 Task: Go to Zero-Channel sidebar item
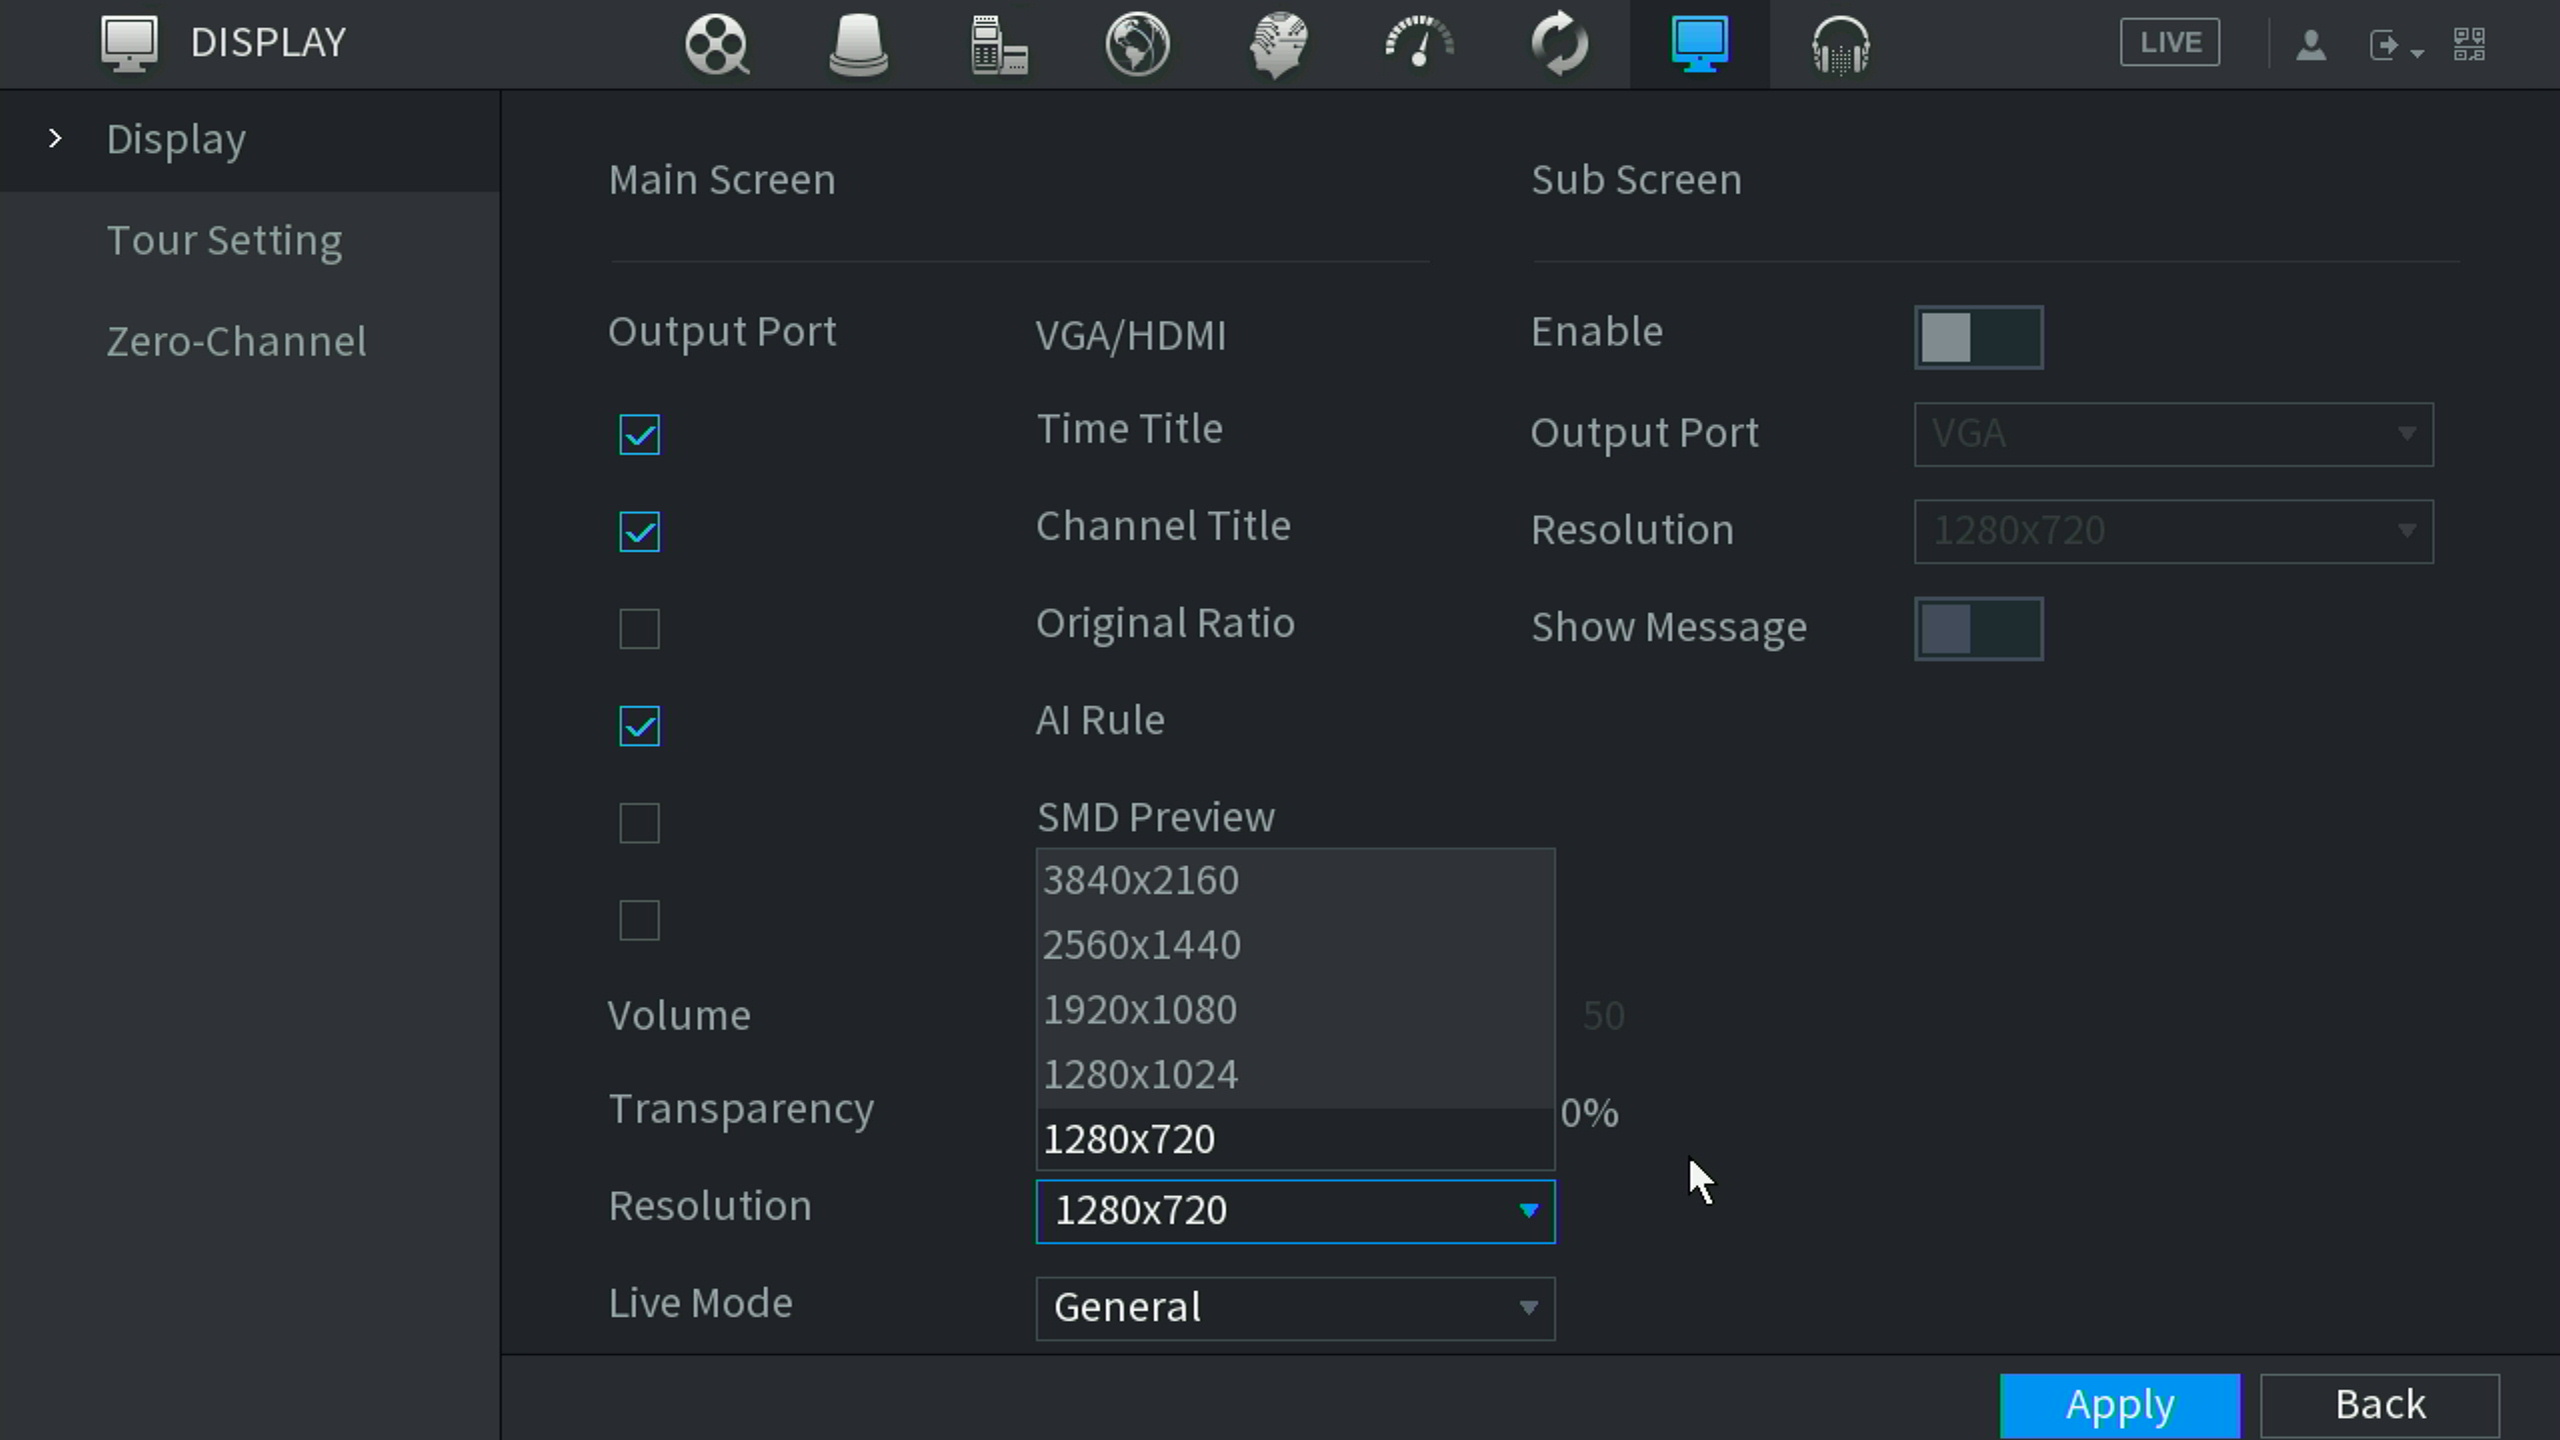pos(236,342)
